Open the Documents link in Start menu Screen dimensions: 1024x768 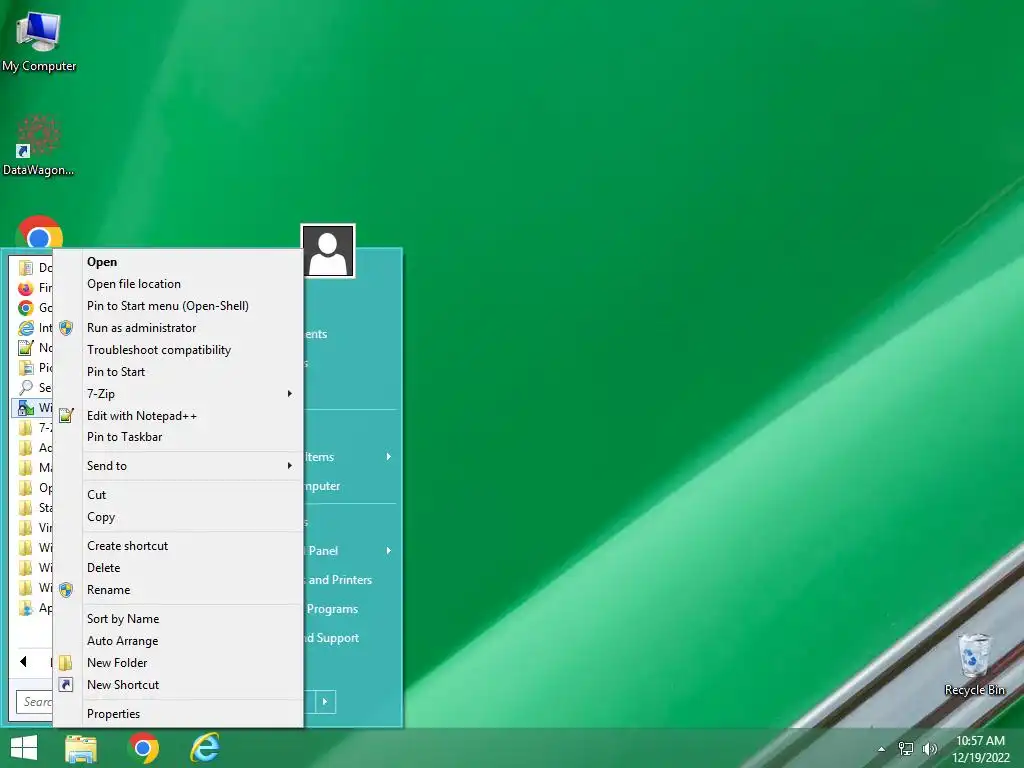pos(316,334)
